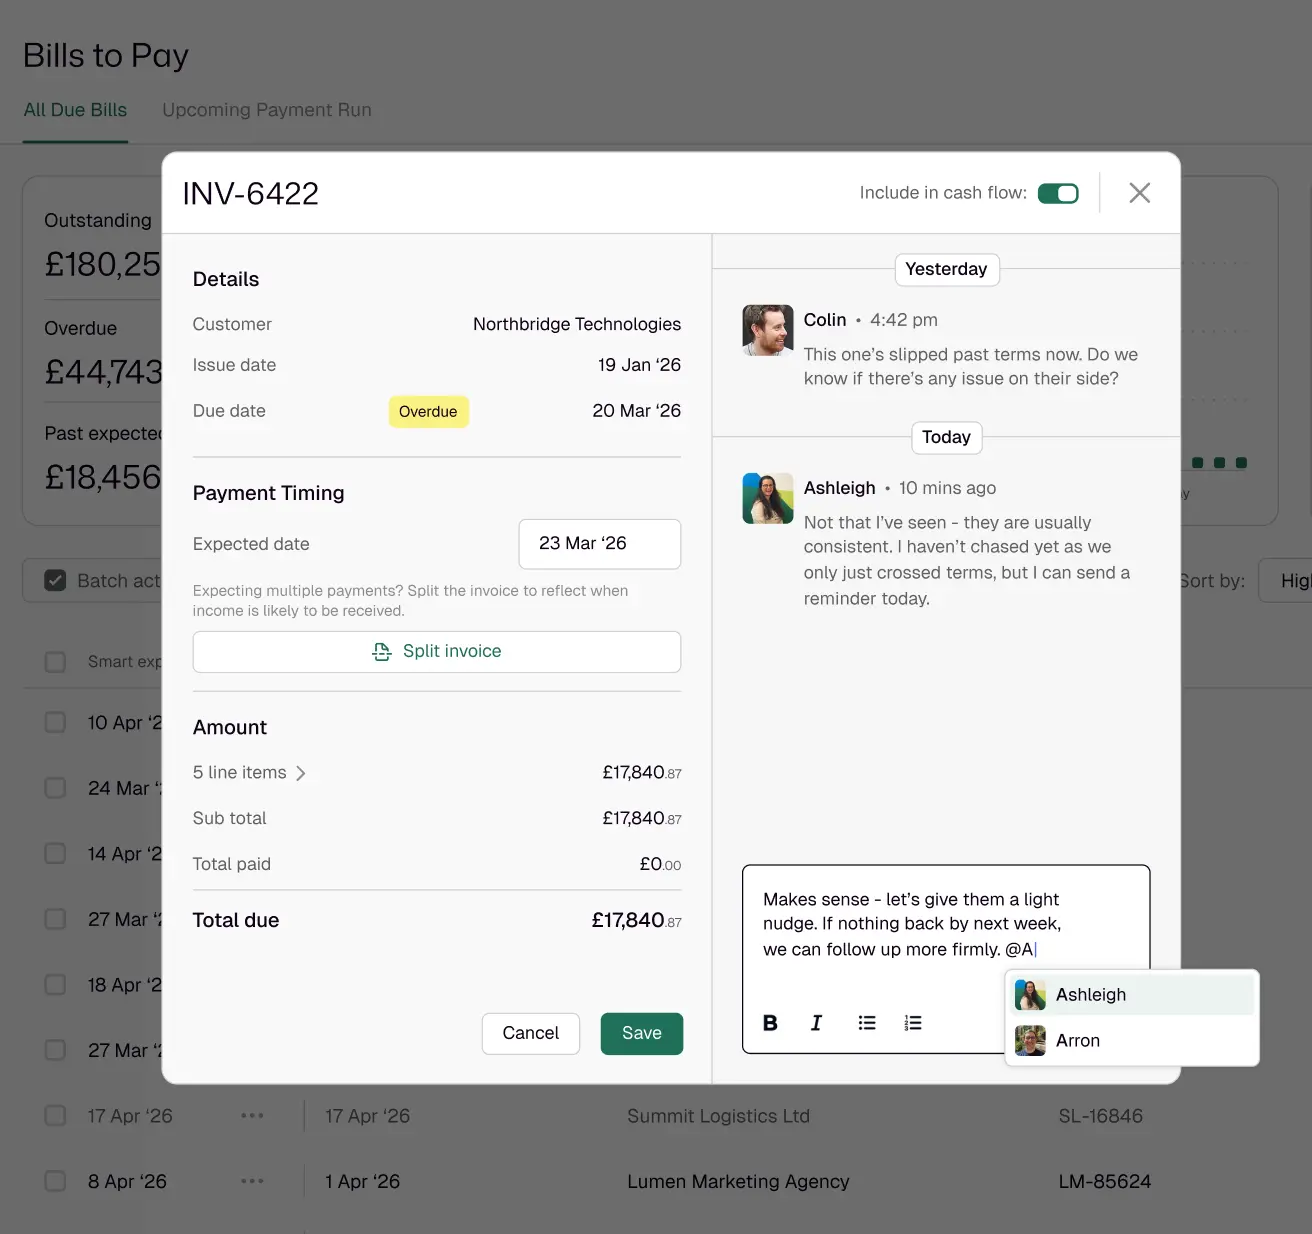Click the Northbridge Technologies customer name
Screen dimensions: 1312x1234
point(577,324)
